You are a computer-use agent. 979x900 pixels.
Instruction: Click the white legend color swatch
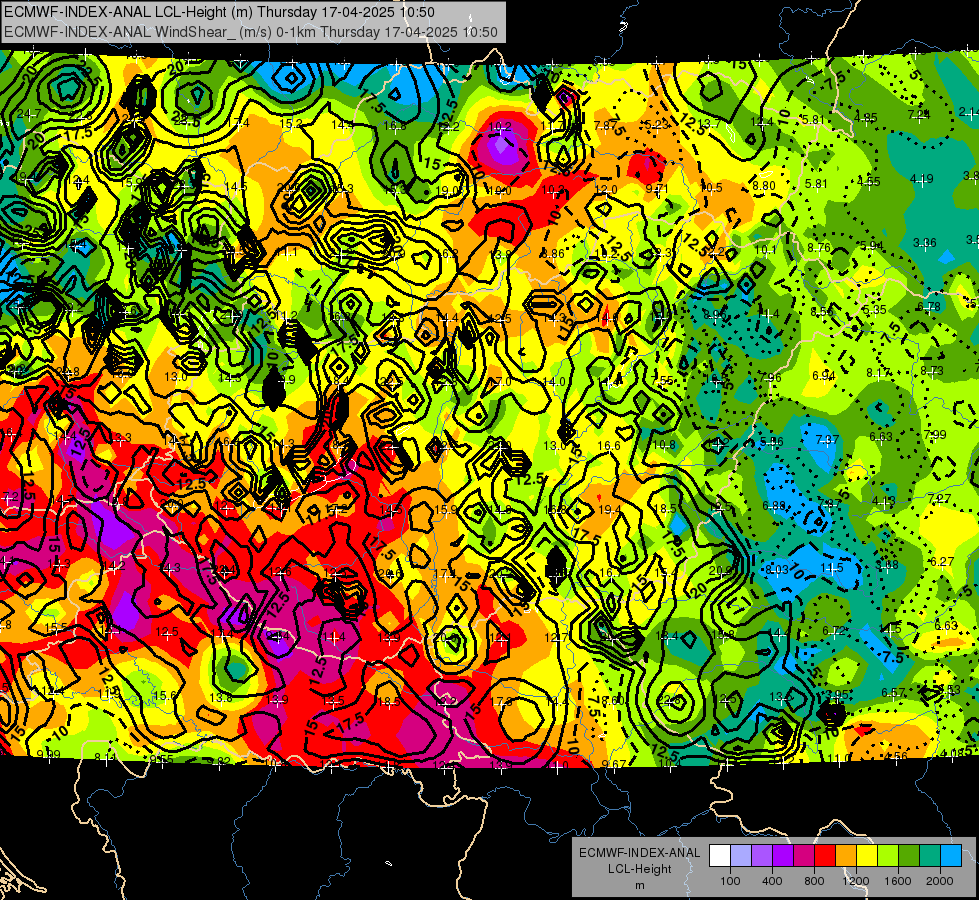click(720, 856)
